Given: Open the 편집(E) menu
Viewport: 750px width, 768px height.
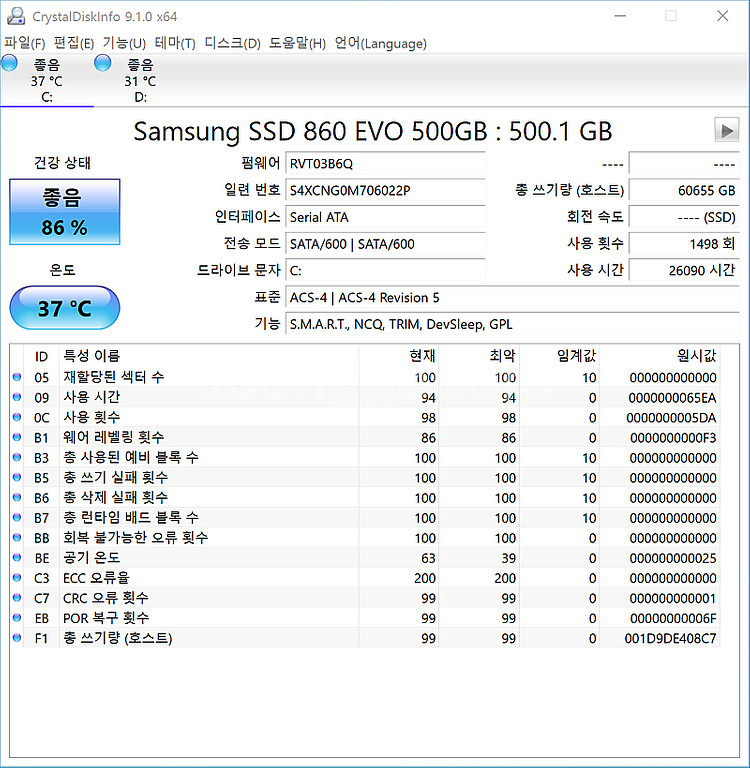Looking at the screenshot, I should (x=73, y=43).
